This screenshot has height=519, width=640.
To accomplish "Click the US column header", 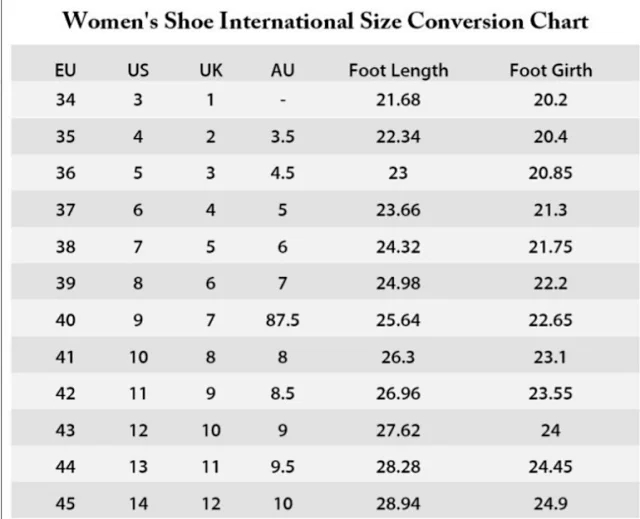I will pos(138,71).
